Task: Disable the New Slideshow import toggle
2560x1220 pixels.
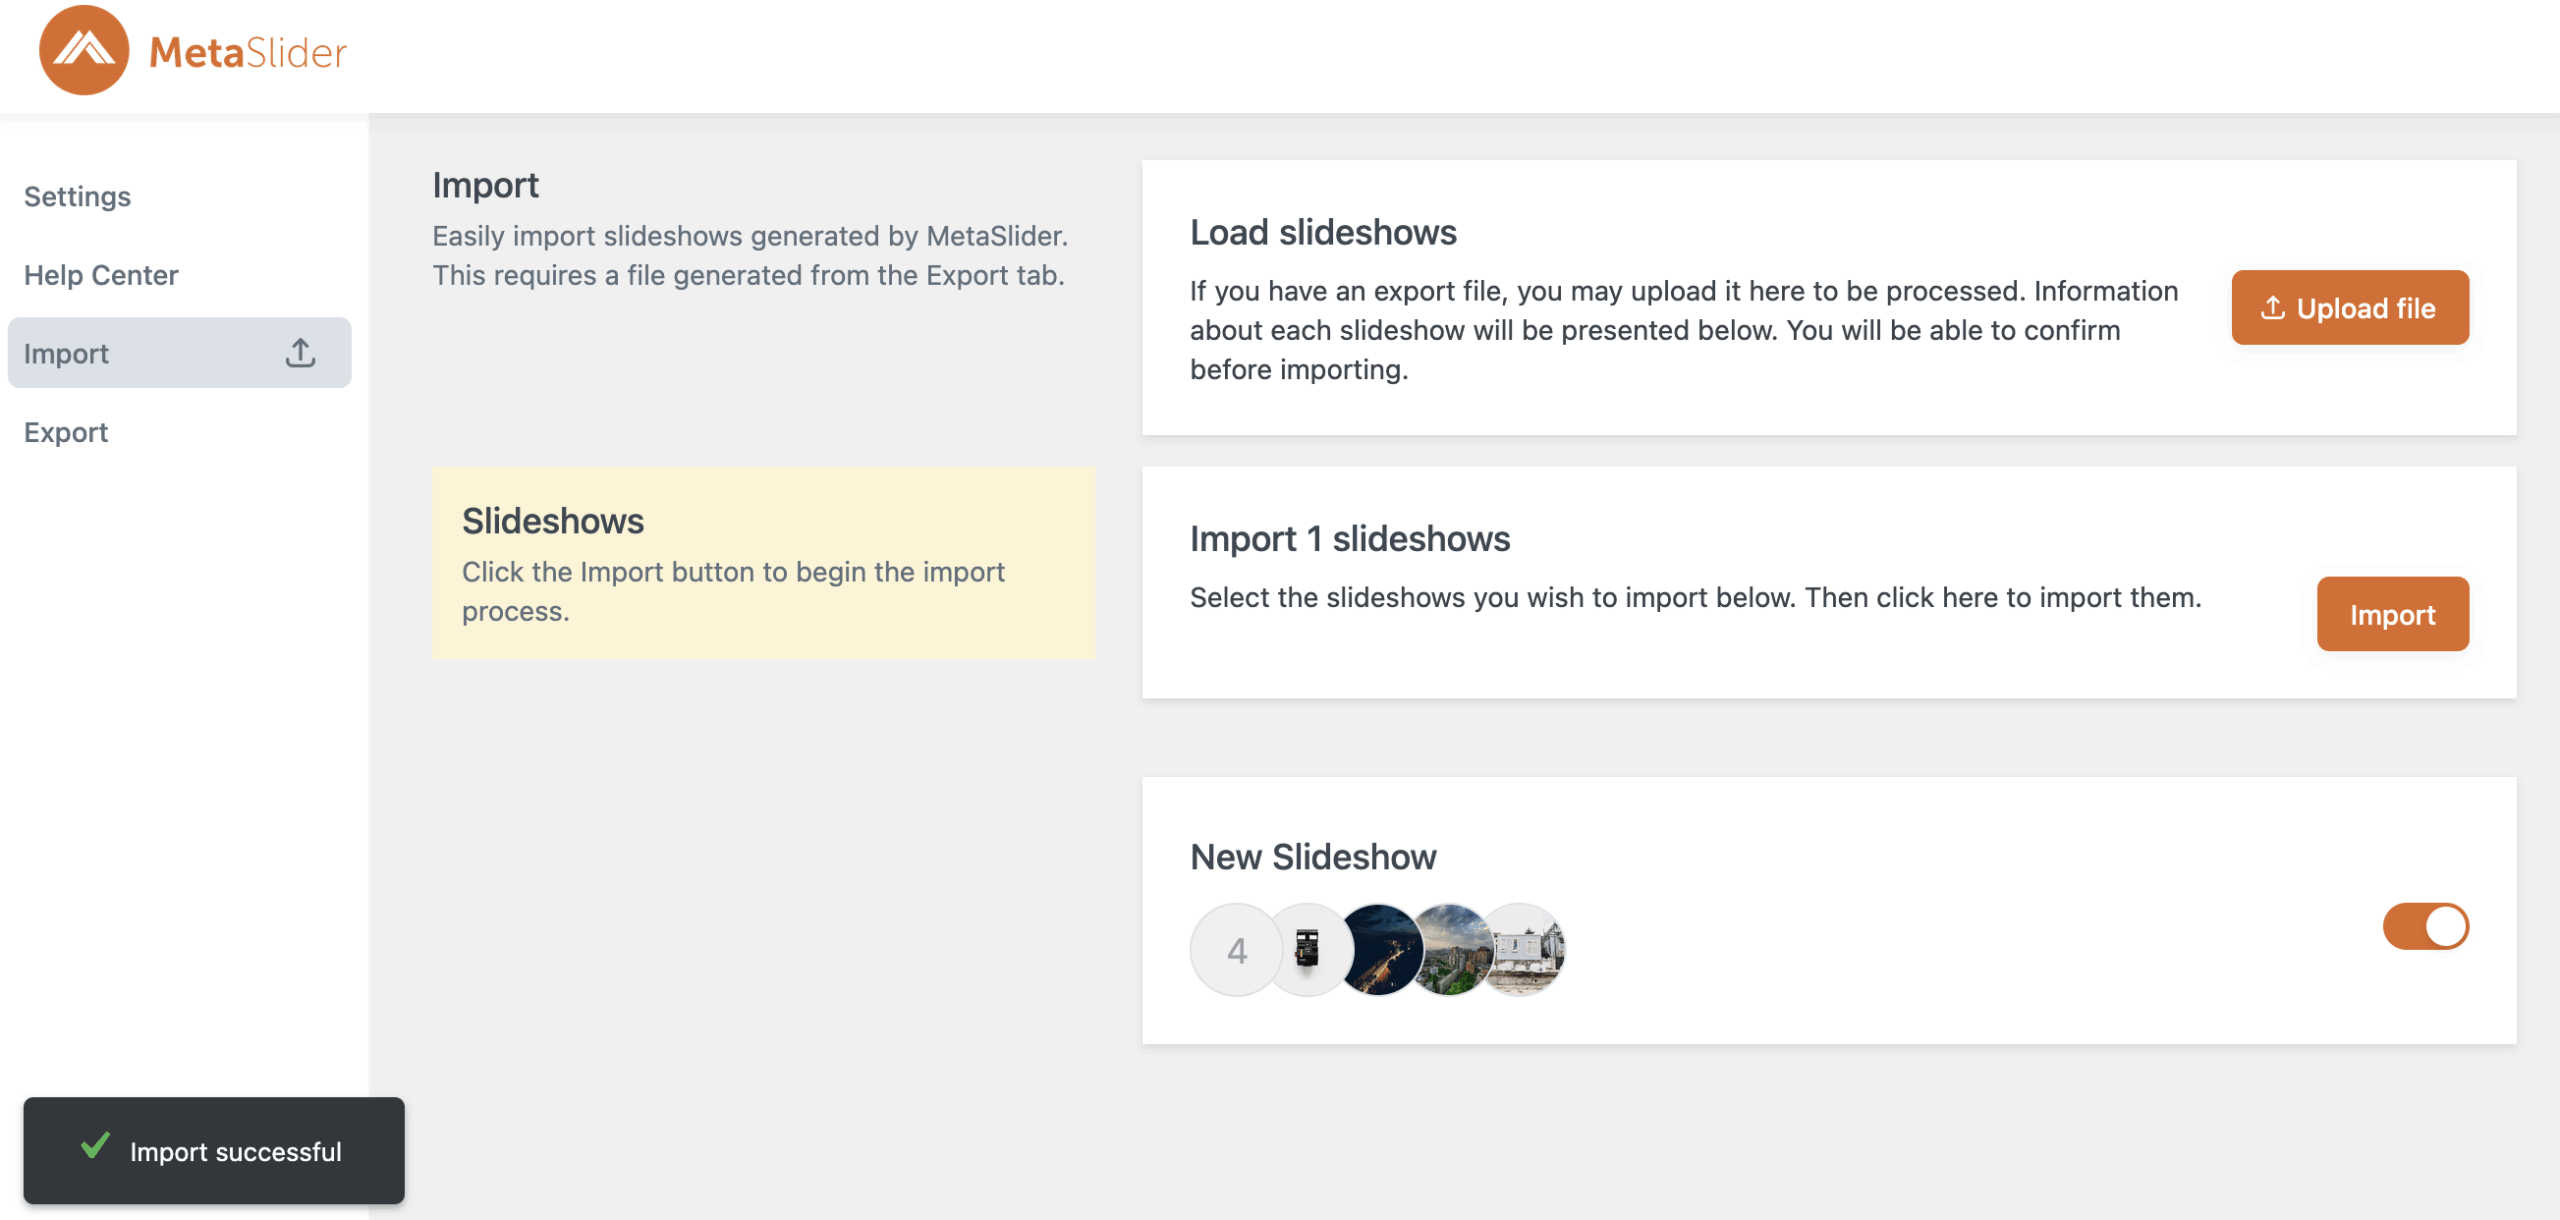Action: click(x=2425, y=926)
